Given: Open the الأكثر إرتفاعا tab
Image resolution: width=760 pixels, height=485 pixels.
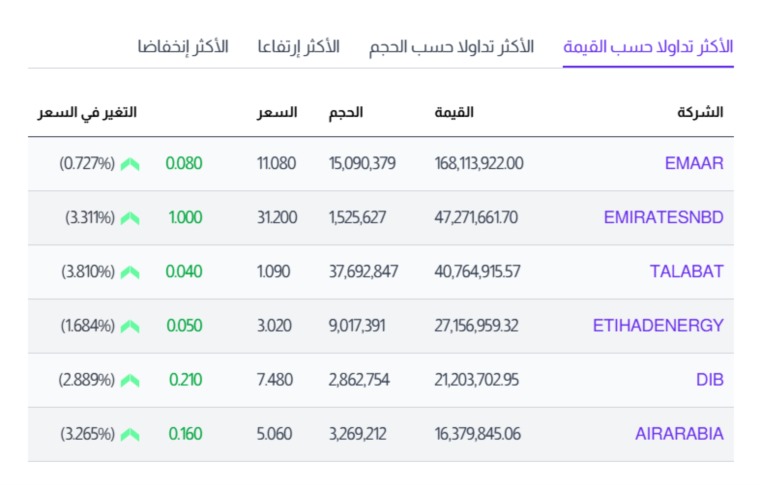Looking at the screenshot, I should tap(298, 47).
